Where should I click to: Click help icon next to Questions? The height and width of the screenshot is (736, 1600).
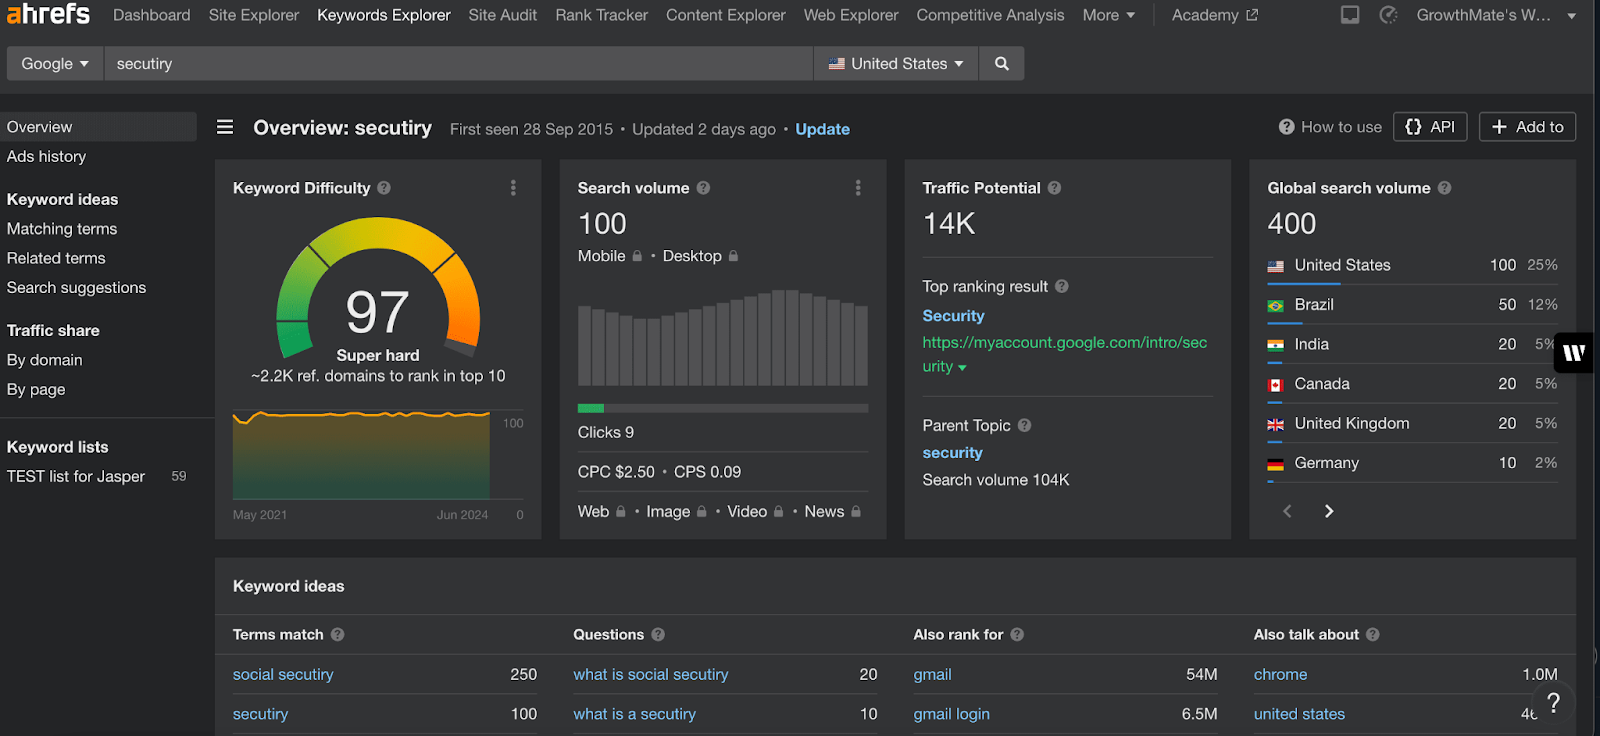(x=658, y=634)
